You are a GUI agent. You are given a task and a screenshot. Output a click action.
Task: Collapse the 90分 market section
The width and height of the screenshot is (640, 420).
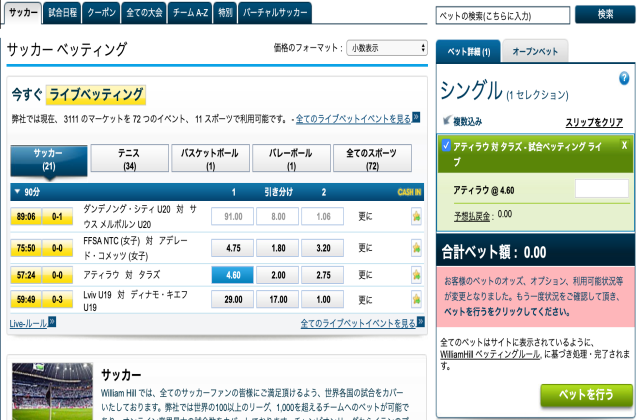click(x=17, y=191)
